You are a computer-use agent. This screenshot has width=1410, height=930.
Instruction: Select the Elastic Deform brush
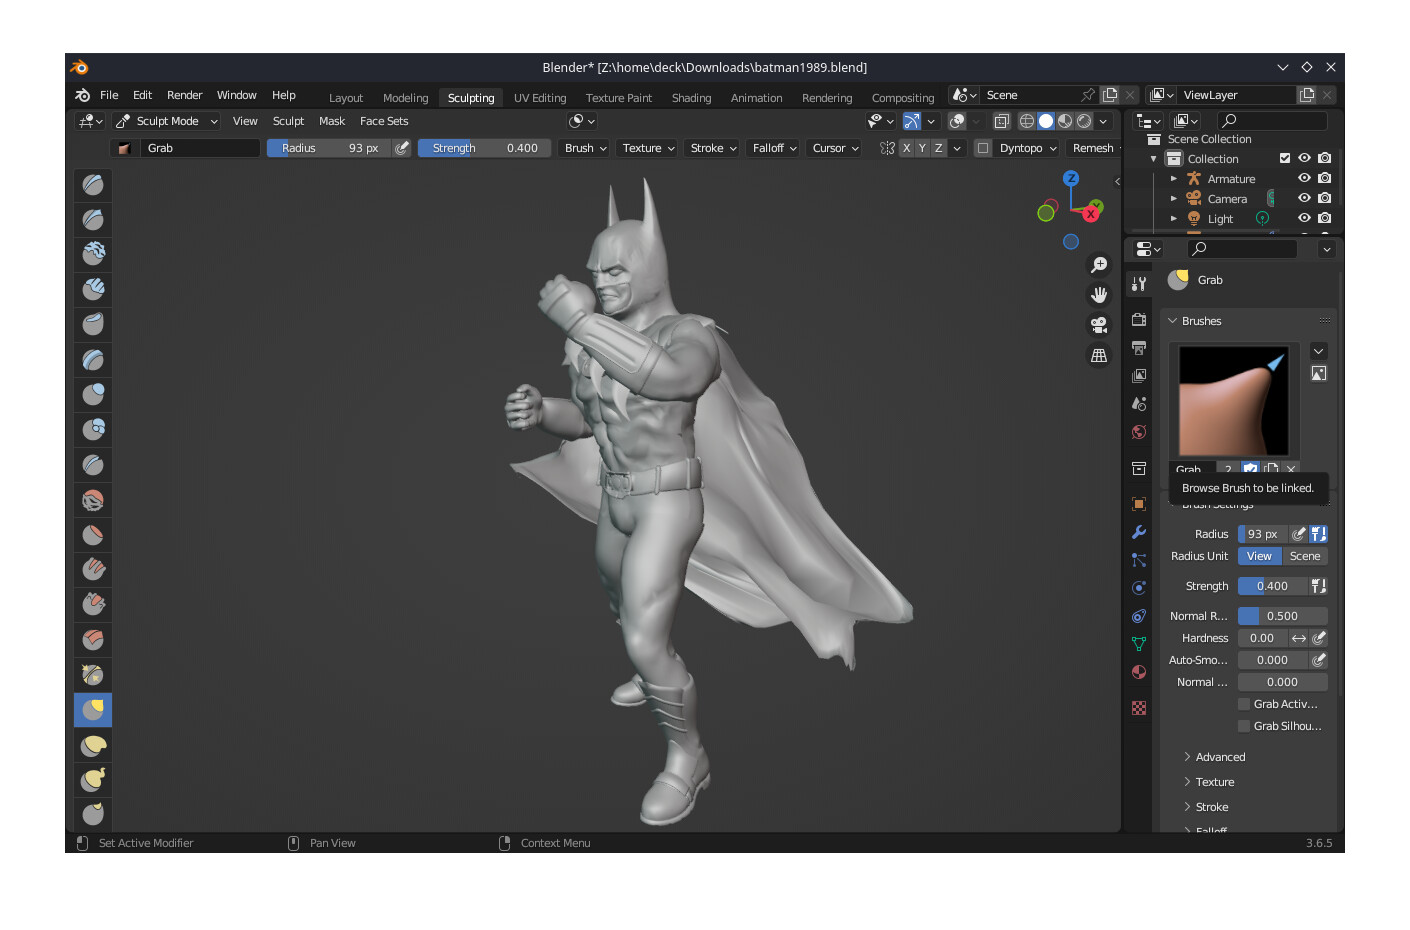point(93,745)
